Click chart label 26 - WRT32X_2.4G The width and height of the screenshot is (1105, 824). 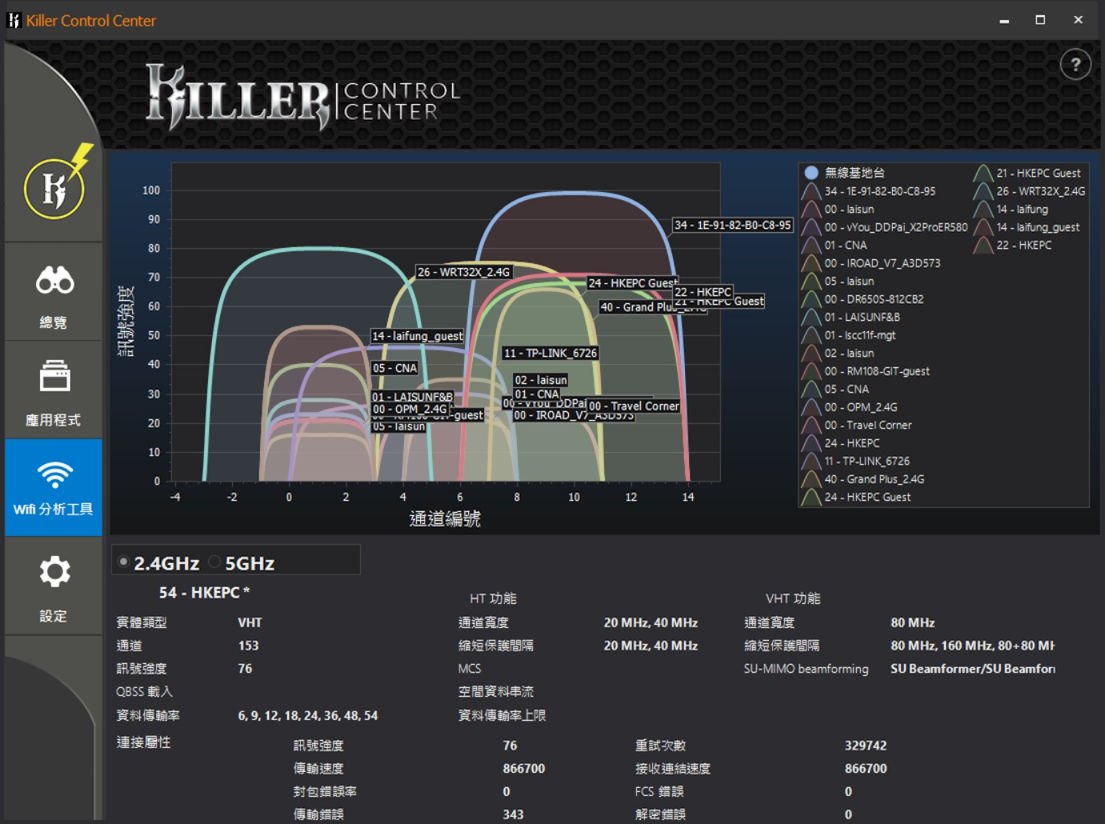463,272
